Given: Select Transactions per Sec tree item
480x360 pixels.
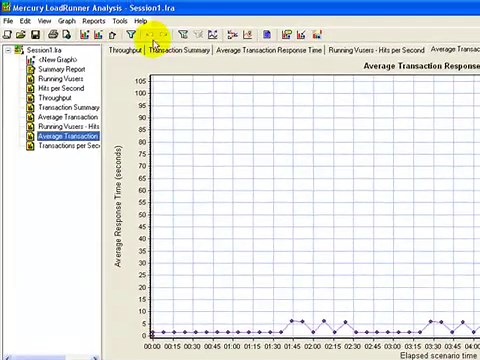Looking at the screenshot, I should (69, 146).
